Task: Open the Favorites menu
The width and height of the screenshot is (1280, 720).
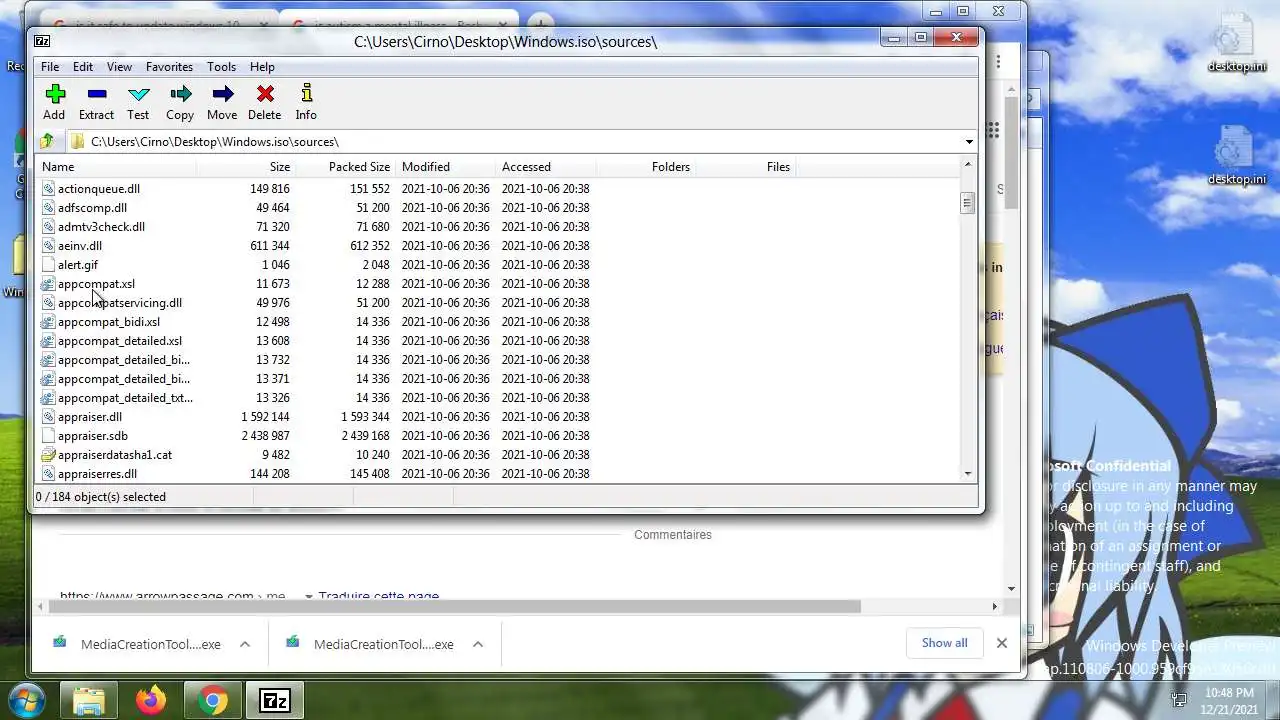Action: pos(169,67)
